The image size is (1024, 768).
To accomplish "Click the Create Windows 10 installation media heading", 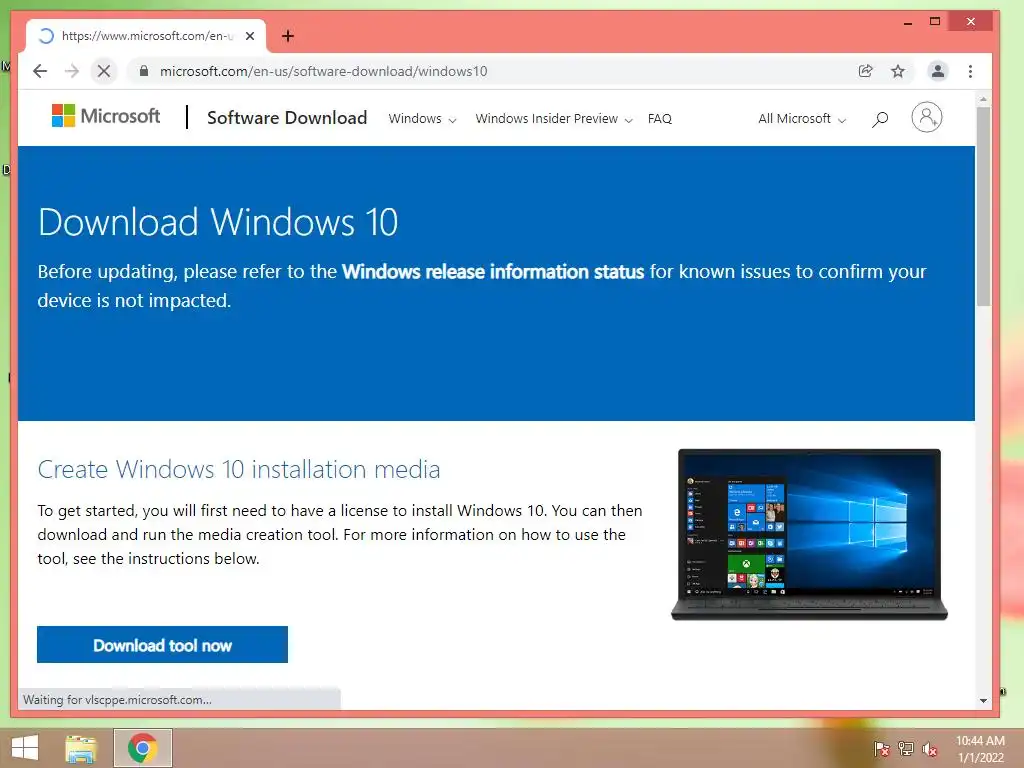I will (239, 470).
